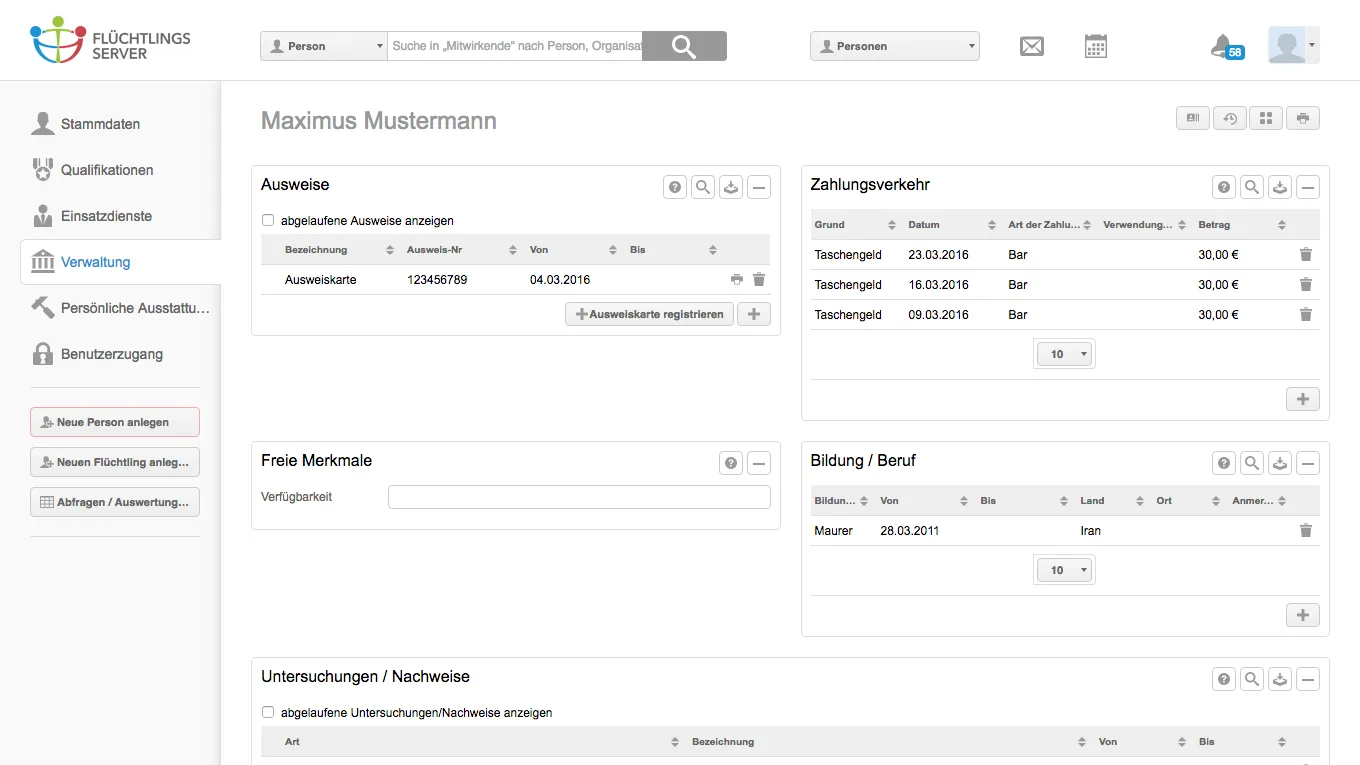Click Neuen Flüchtling anlegen button
Image resolution: width=1360 pixels, height=765 pixels.
click(x=115, y=462)
